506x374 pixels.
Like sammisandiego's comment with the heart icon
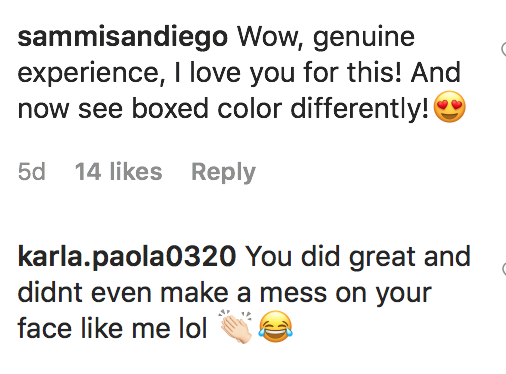pos(504,49)
